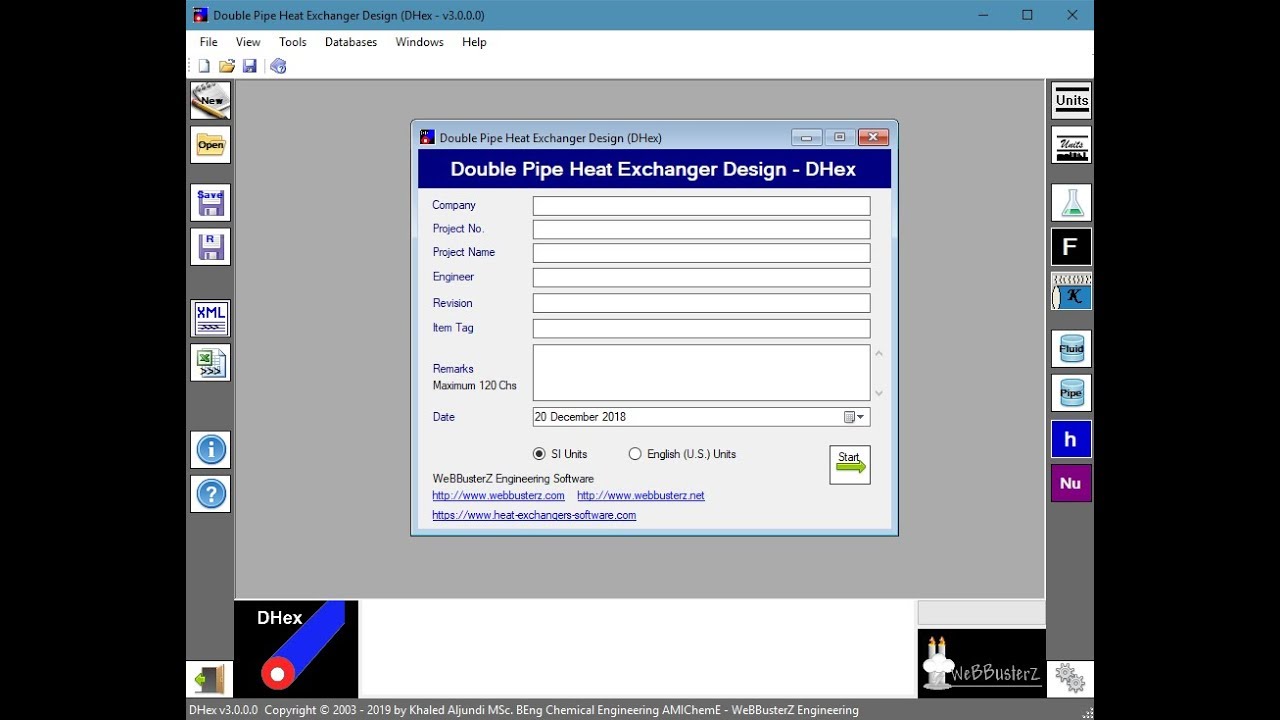Click the floppy icon marked R
The width and height of the screenshot is (1280, 720).
pos(211,247)
